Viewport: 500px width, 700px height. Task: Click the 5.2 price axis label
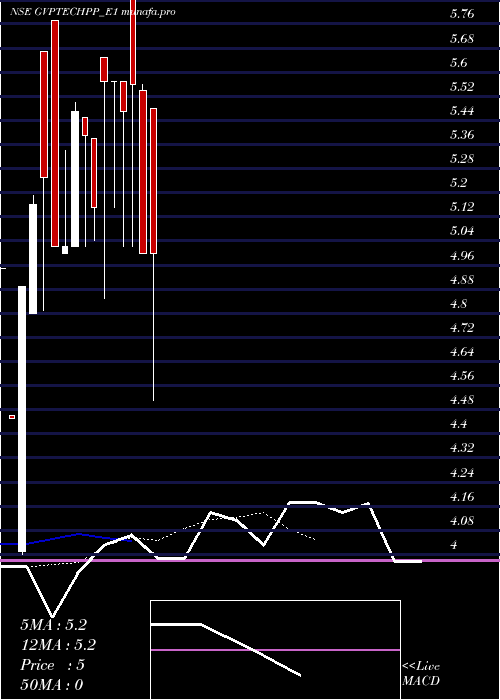click(x=458, y=183)
